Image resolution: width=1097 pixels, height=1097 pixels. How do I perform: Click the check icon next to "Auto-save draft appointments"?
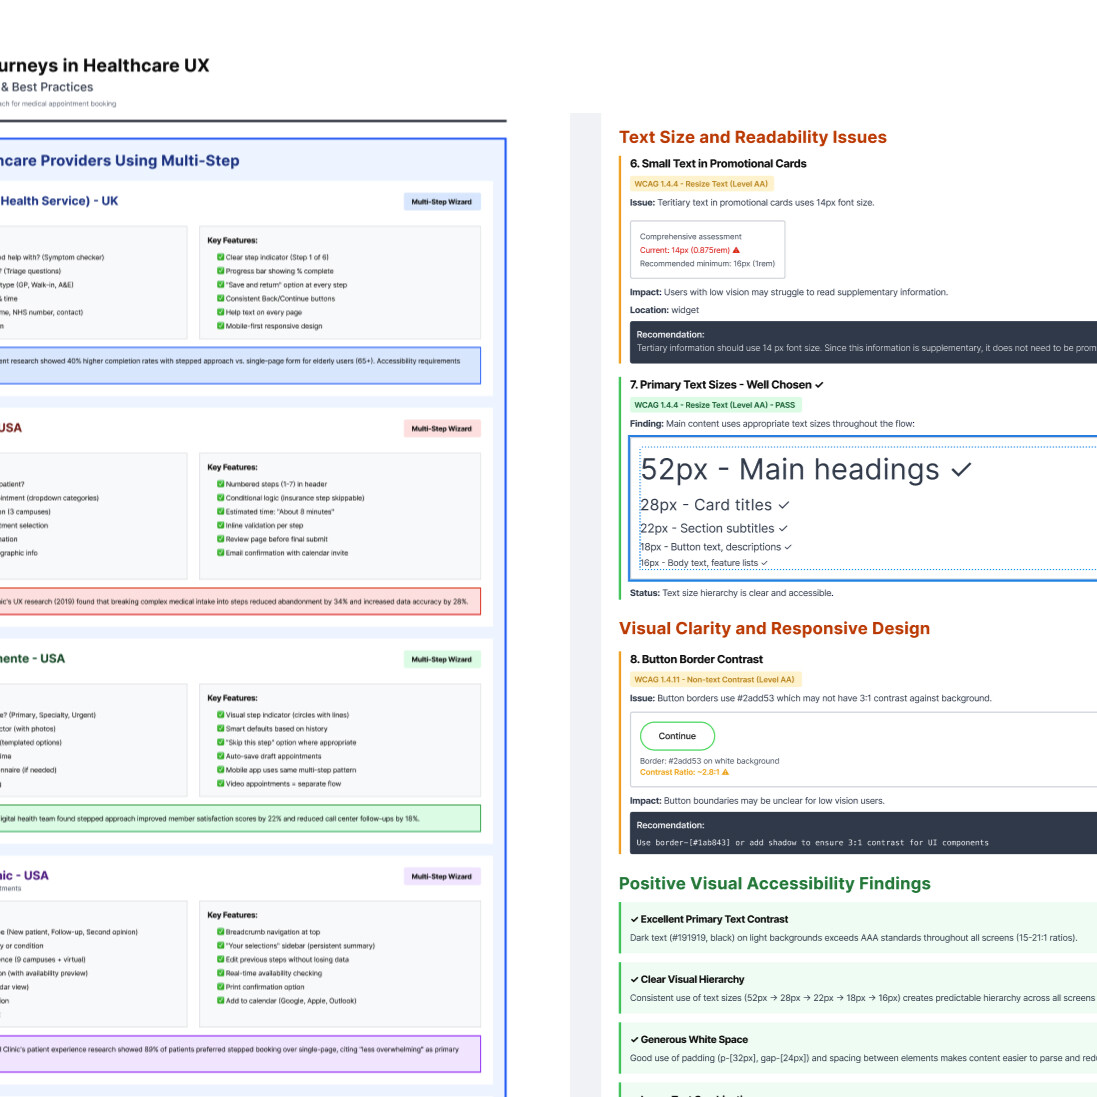[x=220, y=756]
